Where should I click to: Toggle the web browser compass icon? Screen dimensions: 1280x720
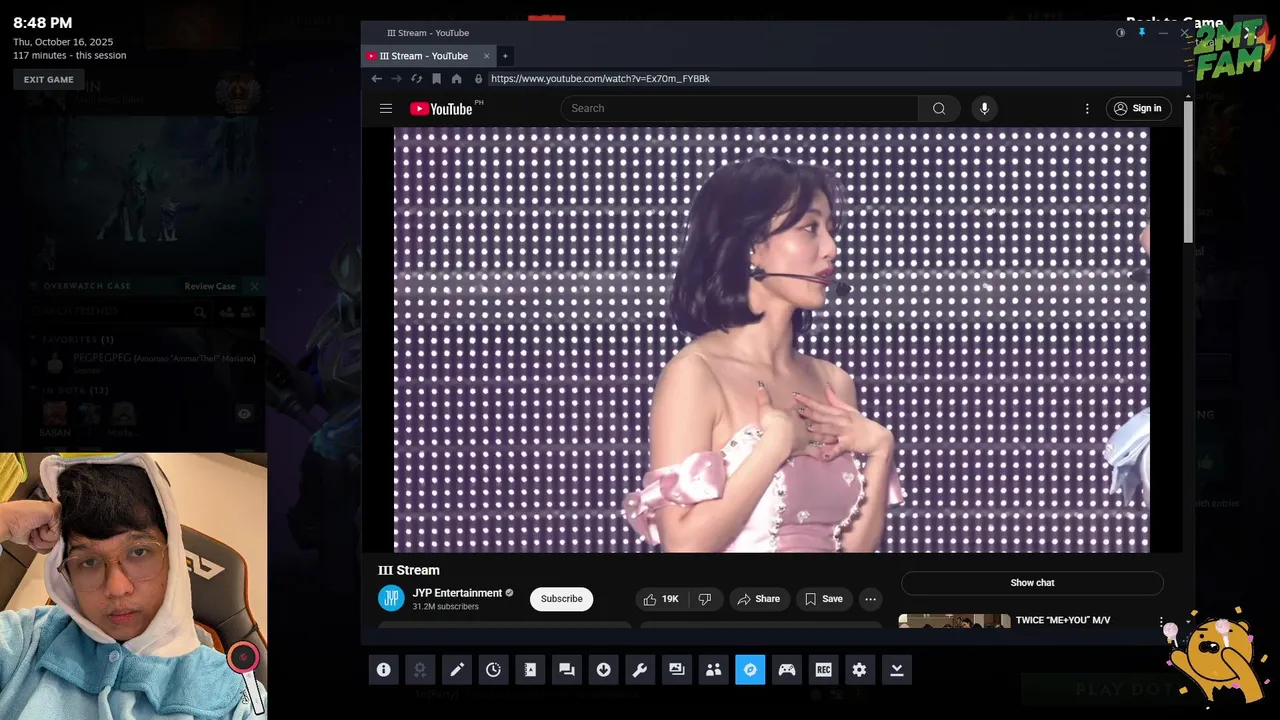(x=750, y=670)
